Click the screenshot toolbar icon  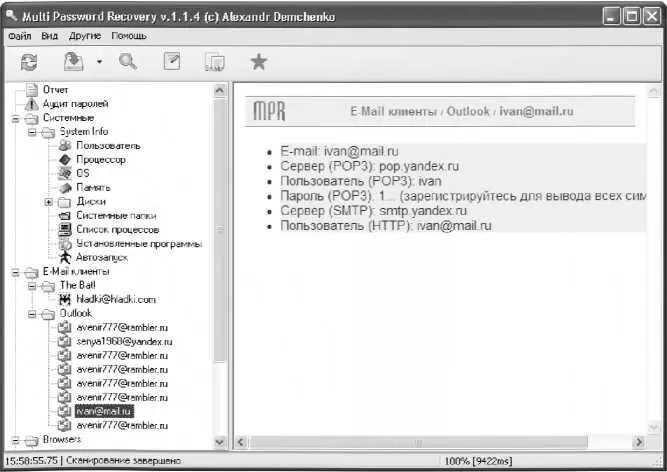[214, 63]
